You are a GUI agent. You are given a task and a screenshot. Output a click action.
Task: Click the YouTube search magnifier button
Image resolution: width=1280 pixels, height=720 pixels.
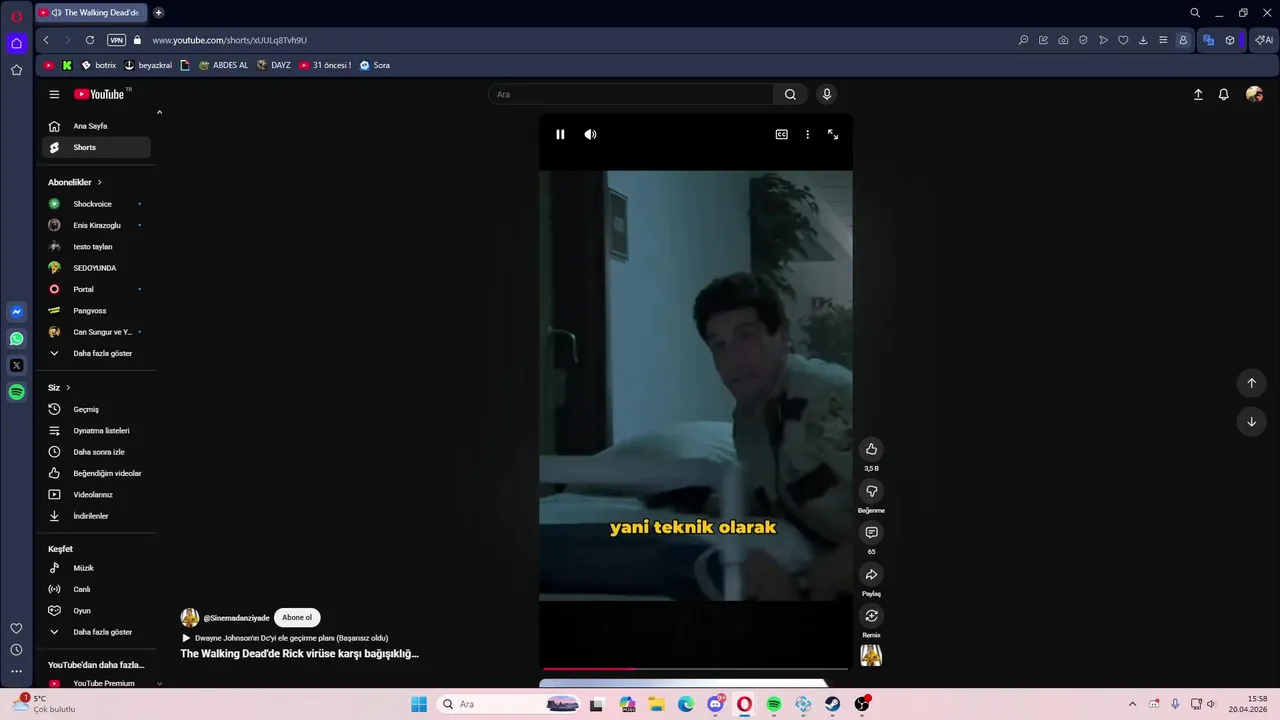click(790, 94)
